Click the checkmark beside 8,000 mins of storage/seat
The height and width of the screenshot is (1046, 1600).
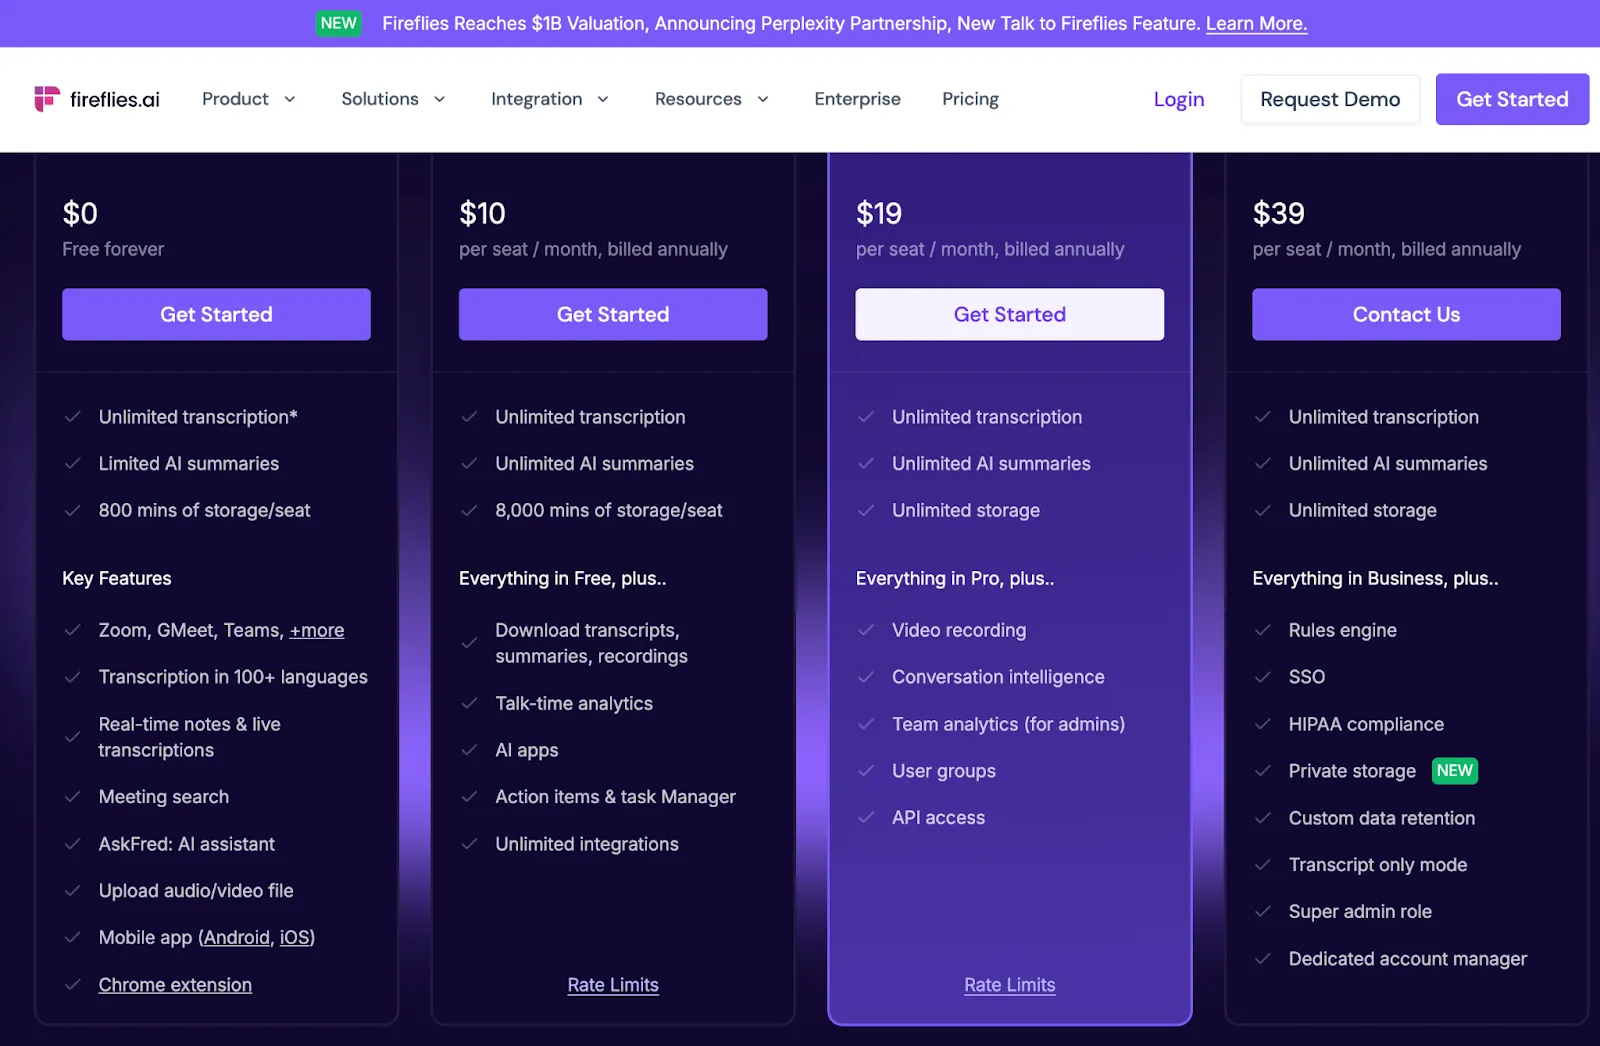[x=469, y=510]
